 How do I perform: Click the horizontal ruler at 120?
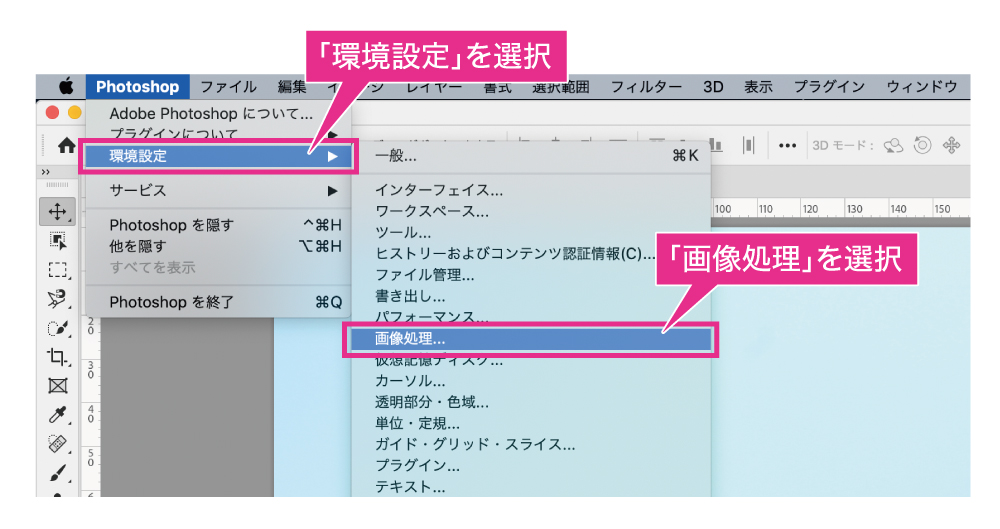[810, 209]
